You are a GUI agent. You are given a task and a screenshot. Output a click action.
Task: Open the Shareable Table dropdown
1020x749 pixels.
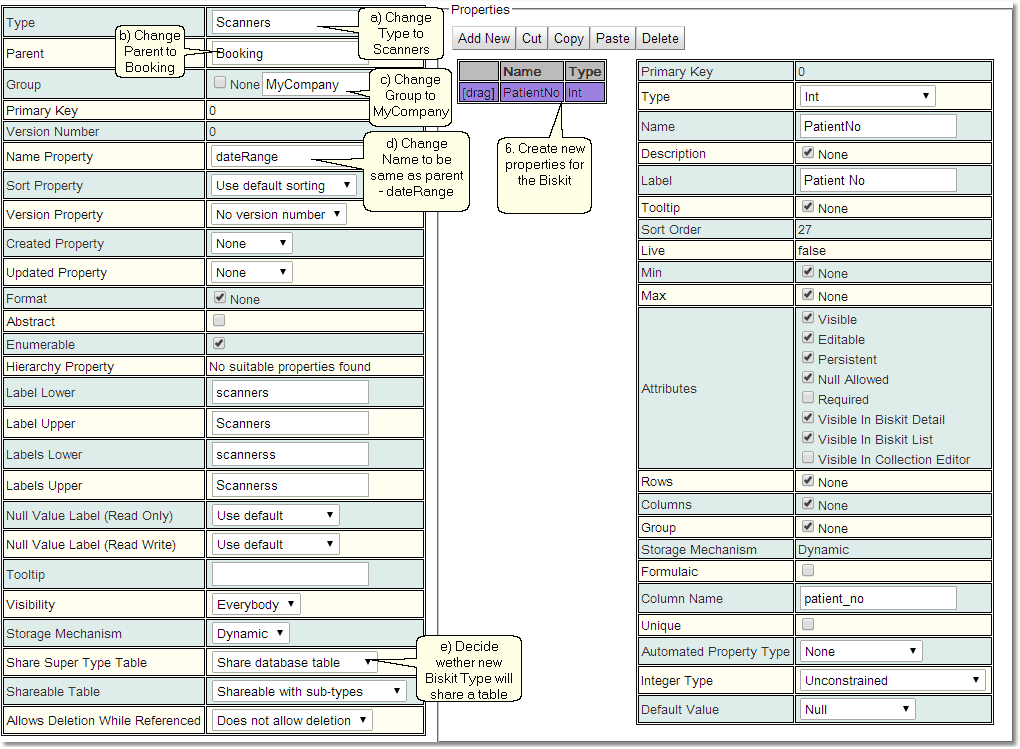(x=309, y=692)
